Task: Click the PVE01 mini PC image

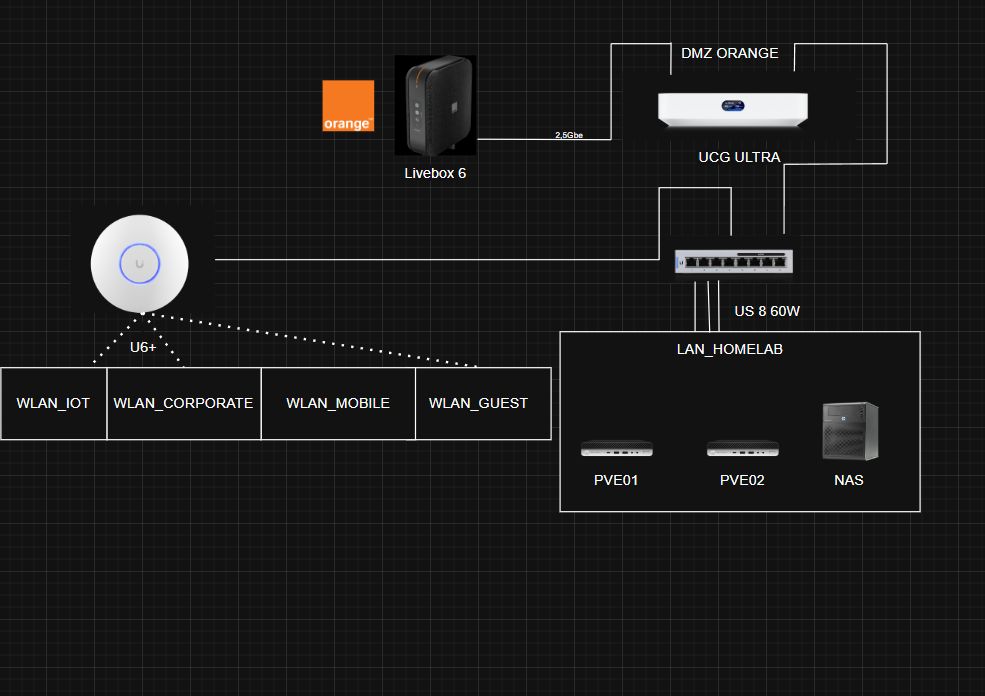Action: coord(617,449)
